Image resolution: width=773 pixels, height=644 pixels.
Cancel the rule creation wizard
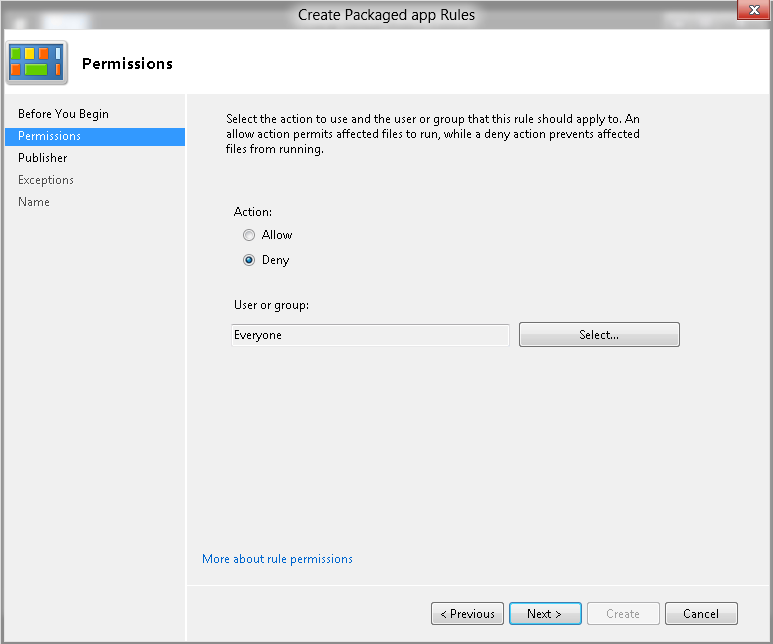701,613
